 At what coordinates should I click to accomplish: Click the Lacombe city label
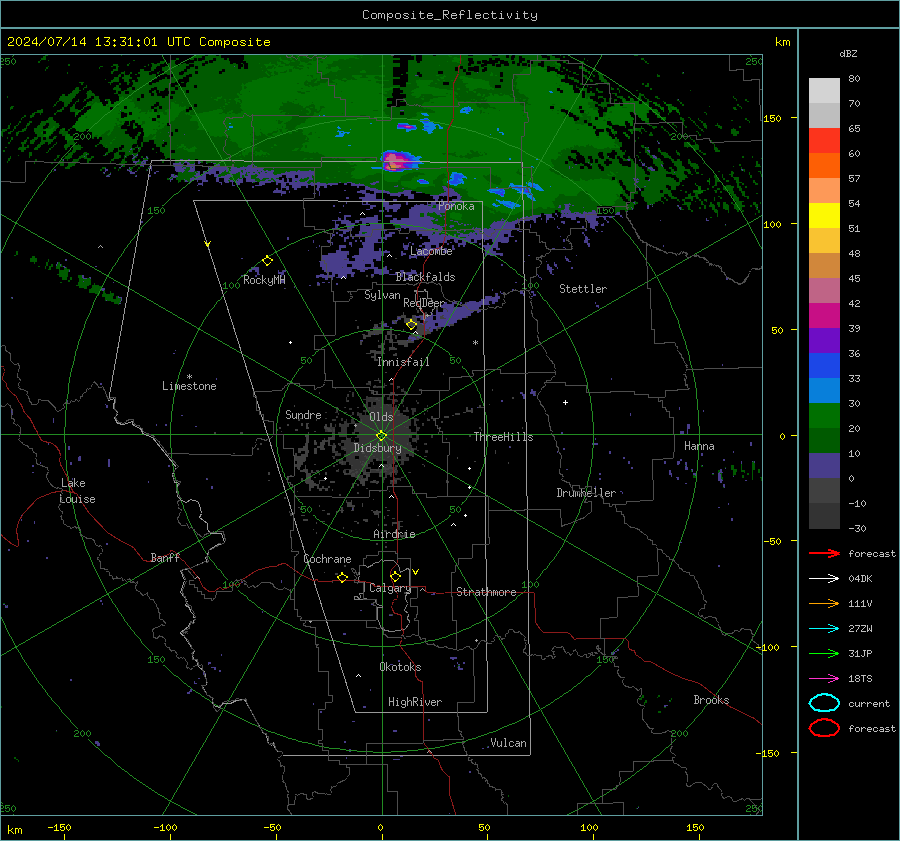tap(431, 251)
